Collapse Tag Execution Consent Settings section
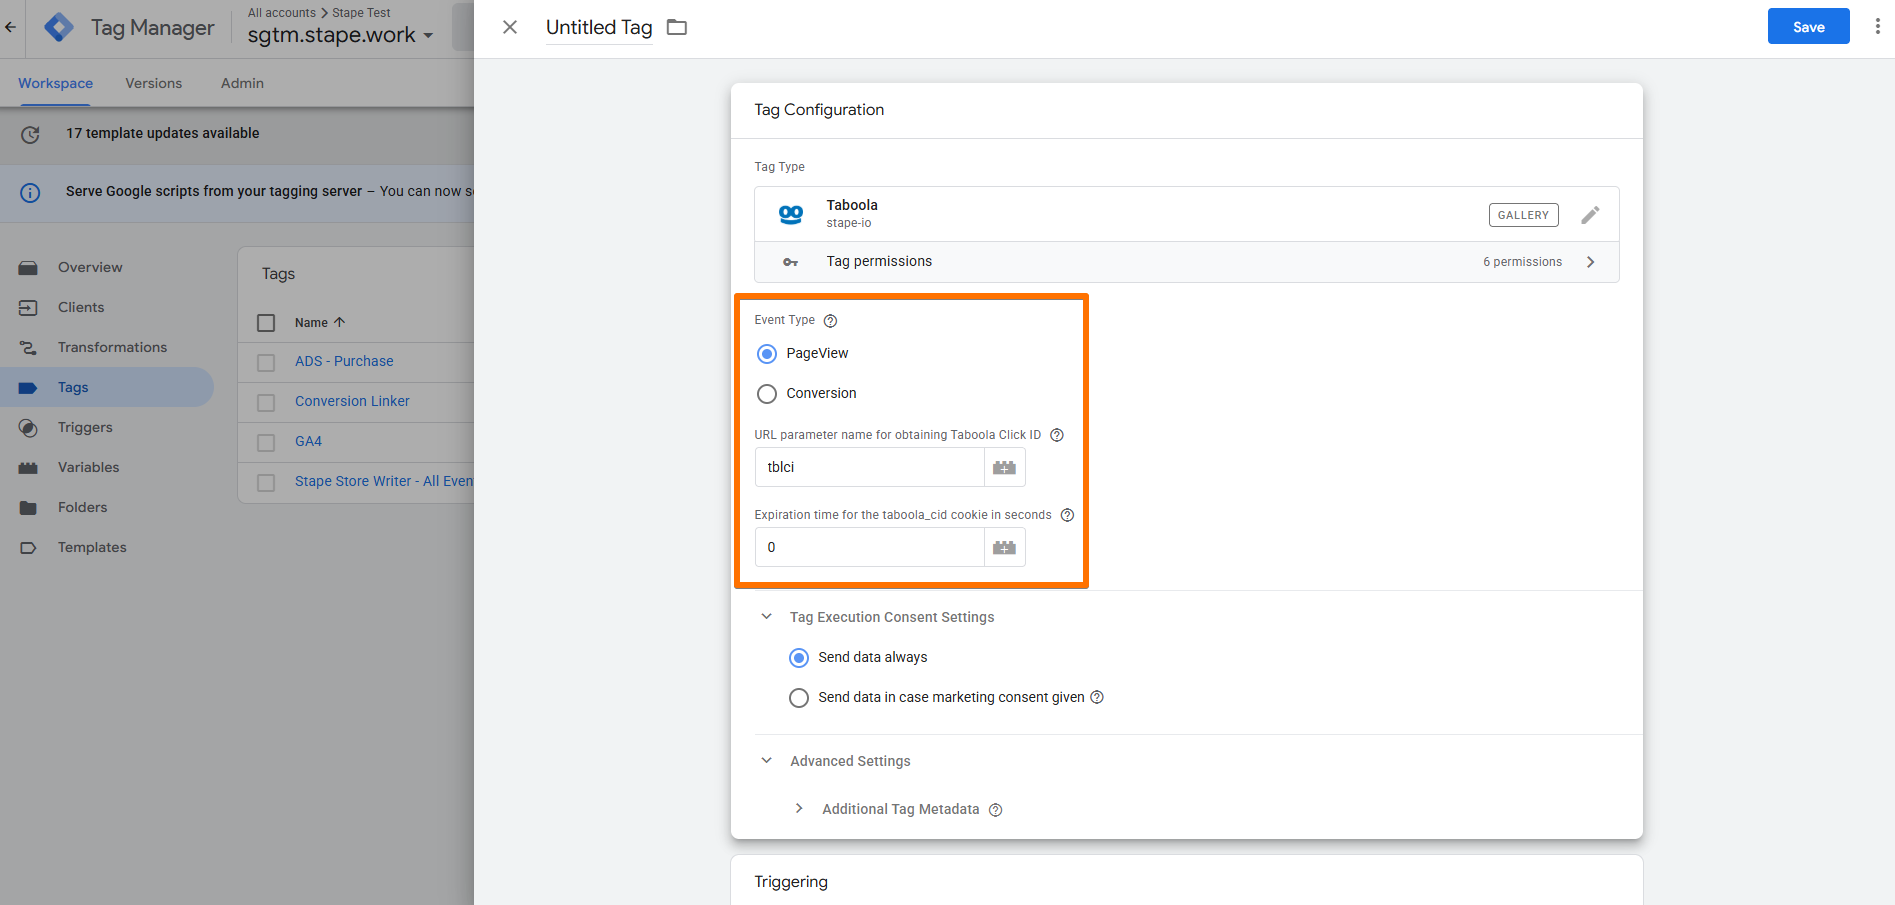 pos(767,617)
